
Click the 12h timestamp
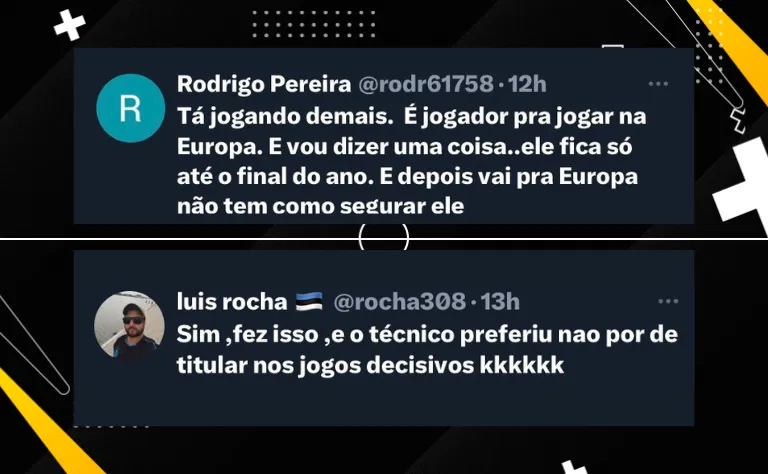(527, 84)
